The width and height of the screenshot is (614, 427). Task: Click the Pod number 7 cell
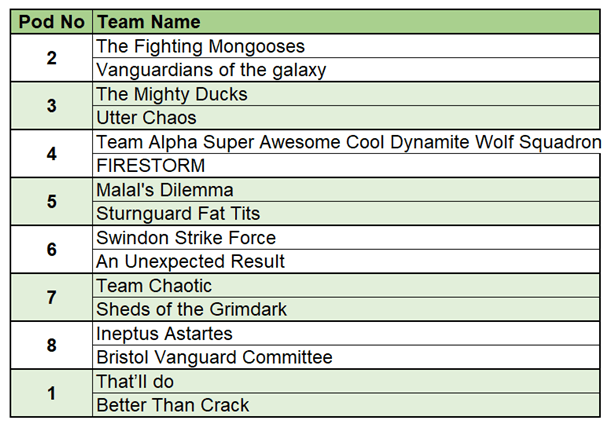(51, 298)
